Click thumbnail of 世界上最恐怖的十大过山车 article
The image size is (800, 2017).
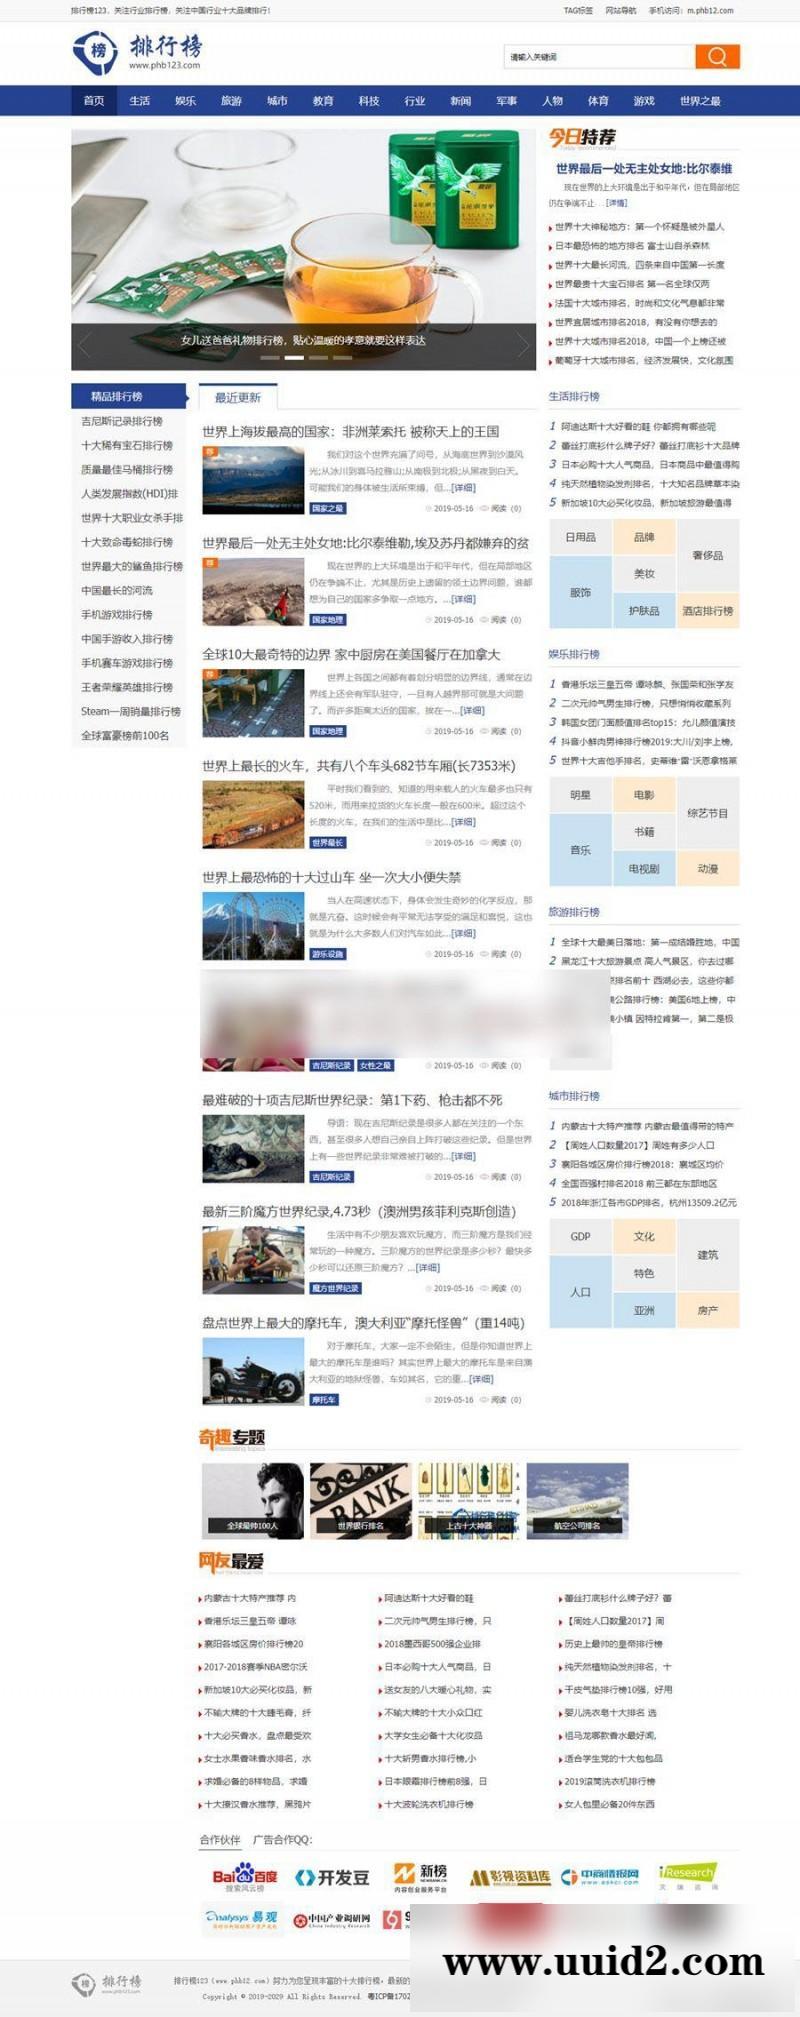(x=253, y=926)
